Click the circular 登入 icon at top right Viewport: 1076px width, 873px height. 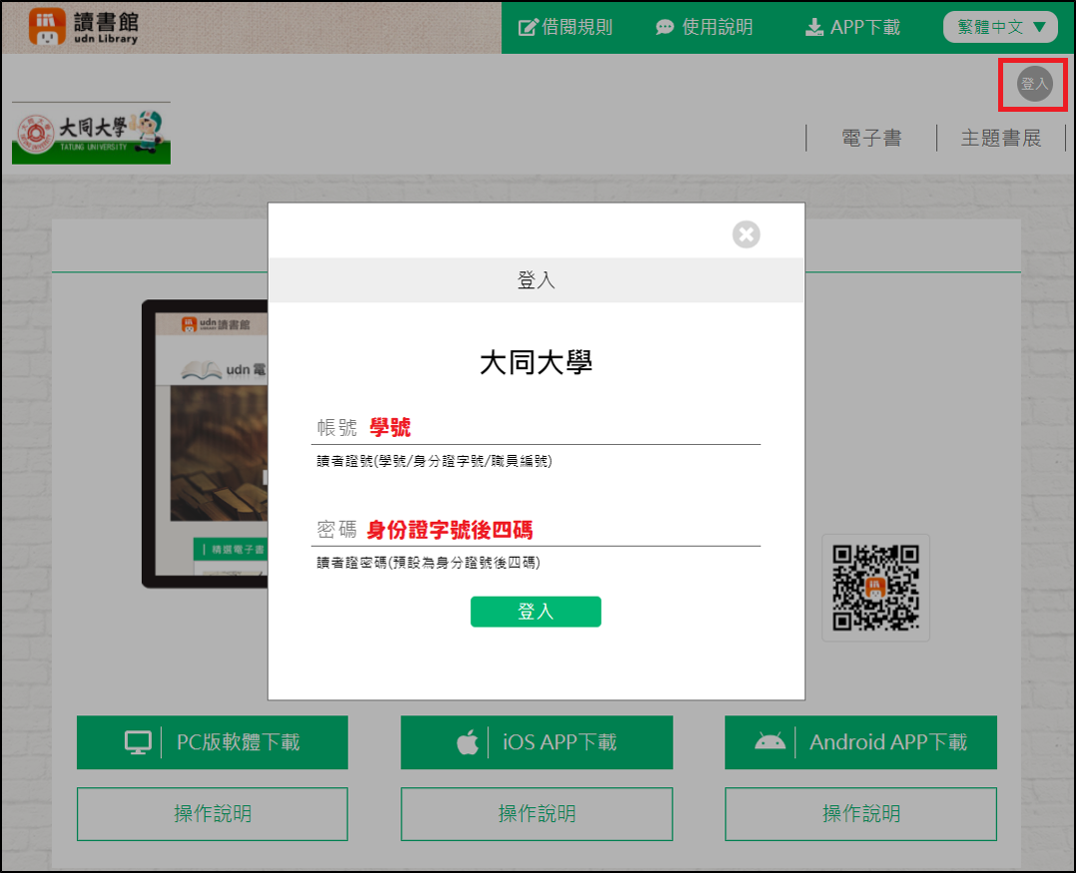tap(1034, 84)
